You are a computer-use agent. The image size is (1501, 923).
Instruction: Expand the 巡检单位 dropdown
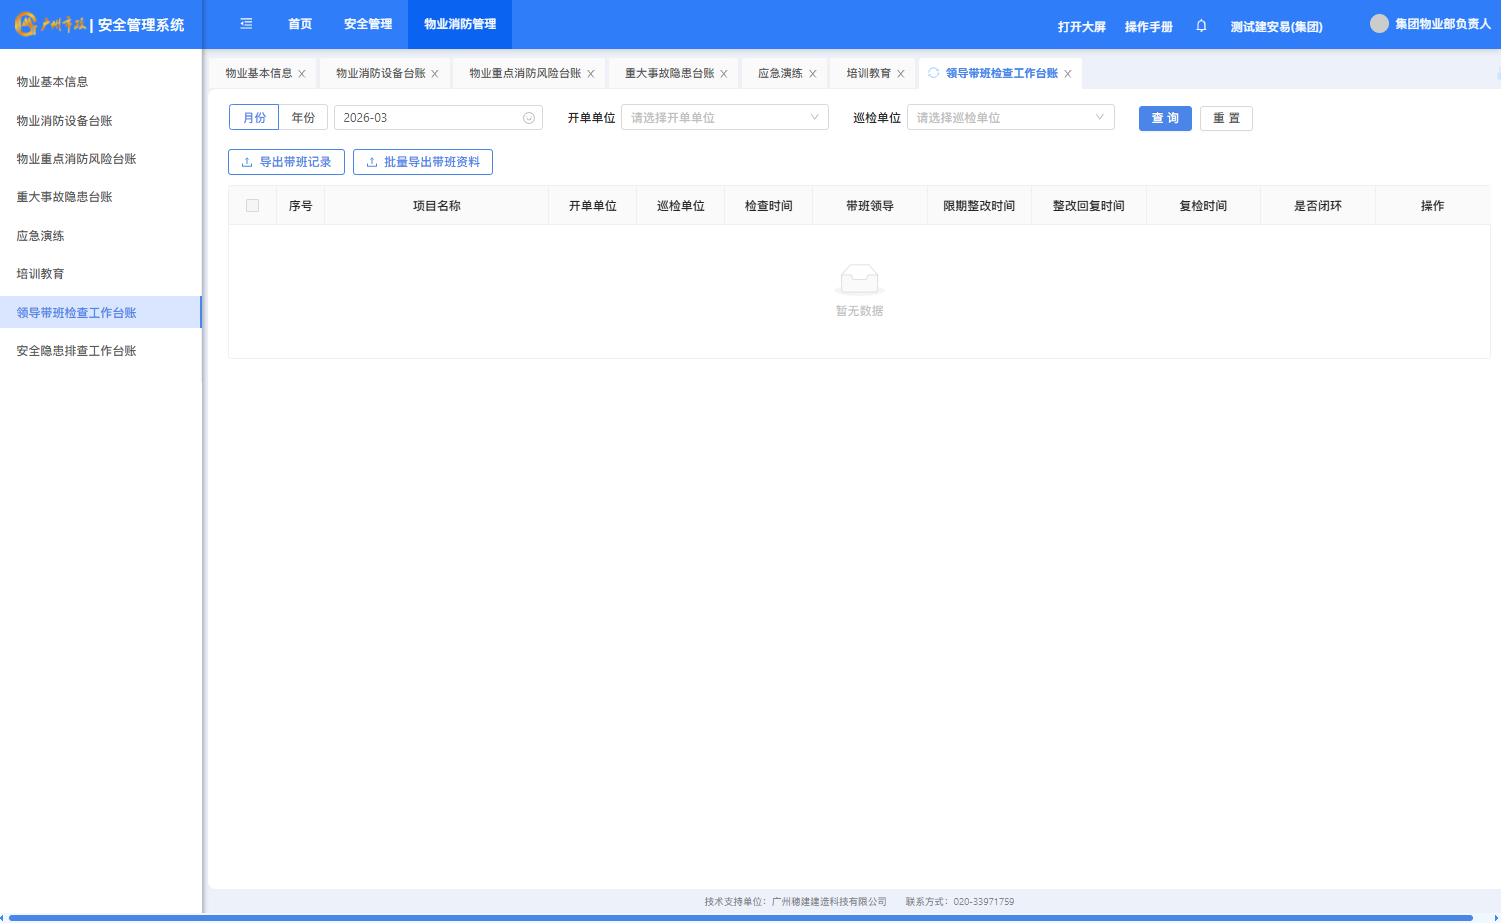[1010, 118]
